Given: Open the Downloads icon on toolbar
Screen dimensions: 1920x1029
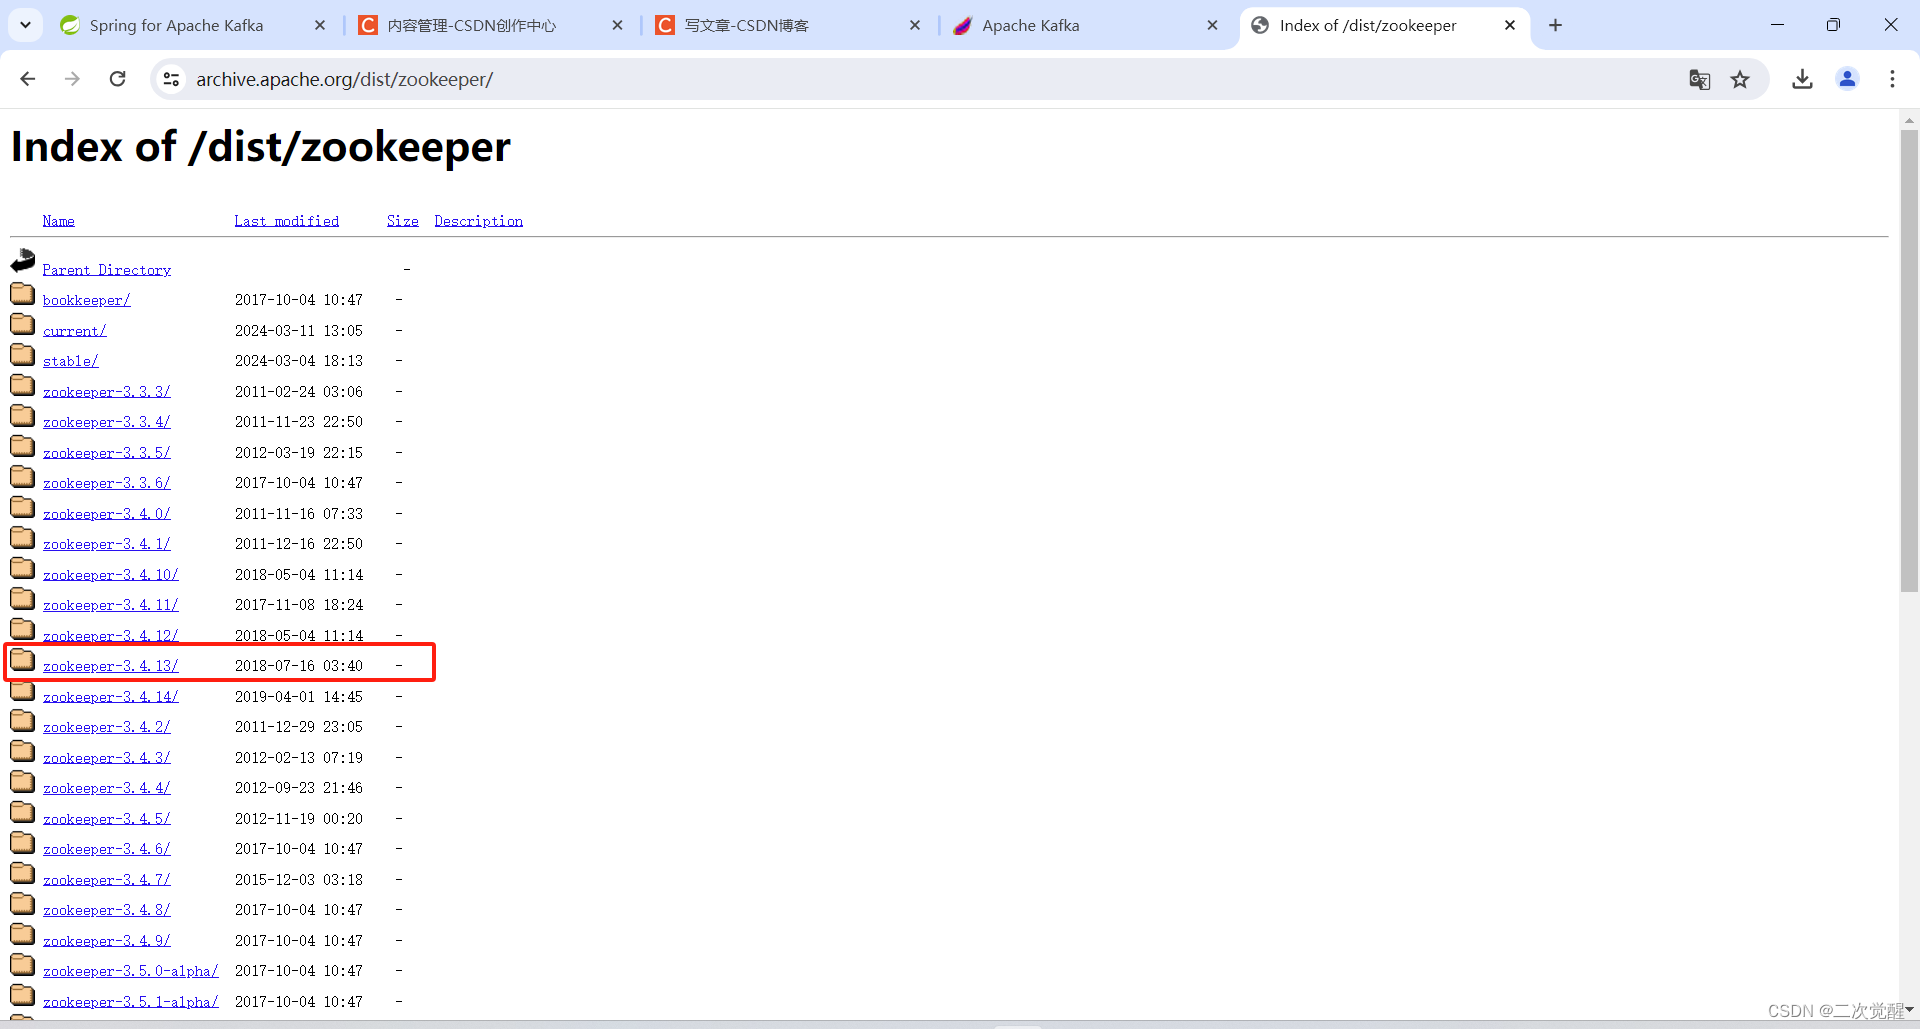Looking at the screenshot, I should tap(1802, 79).
